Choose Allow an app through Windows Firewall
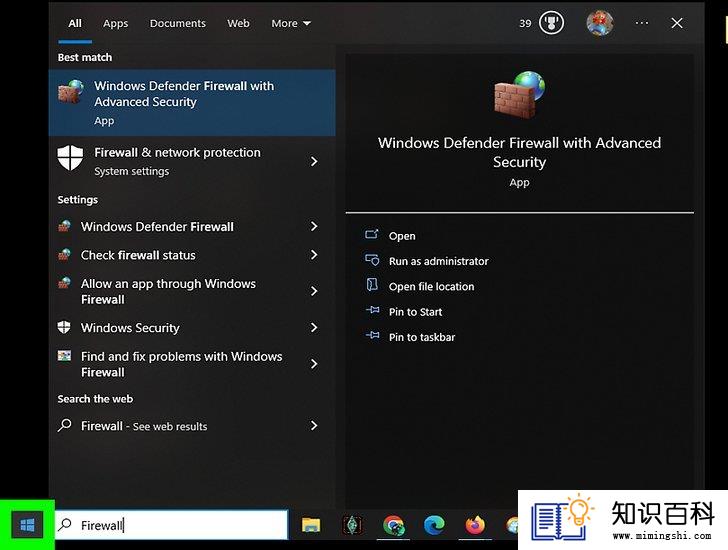This screenshot has height=550, width=728. 192,291
